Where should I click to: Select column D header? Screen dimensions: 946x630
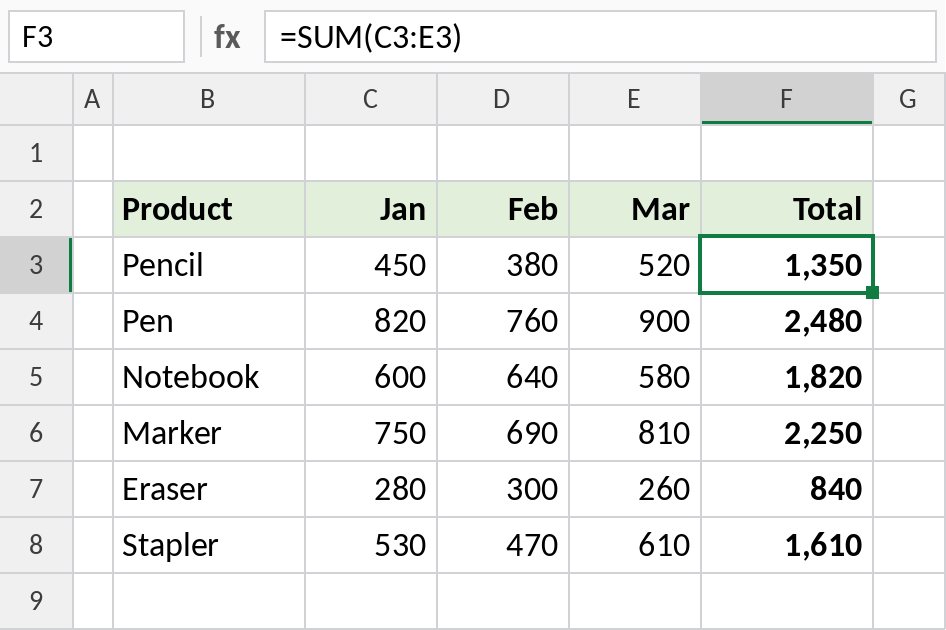tap(503, 99)
